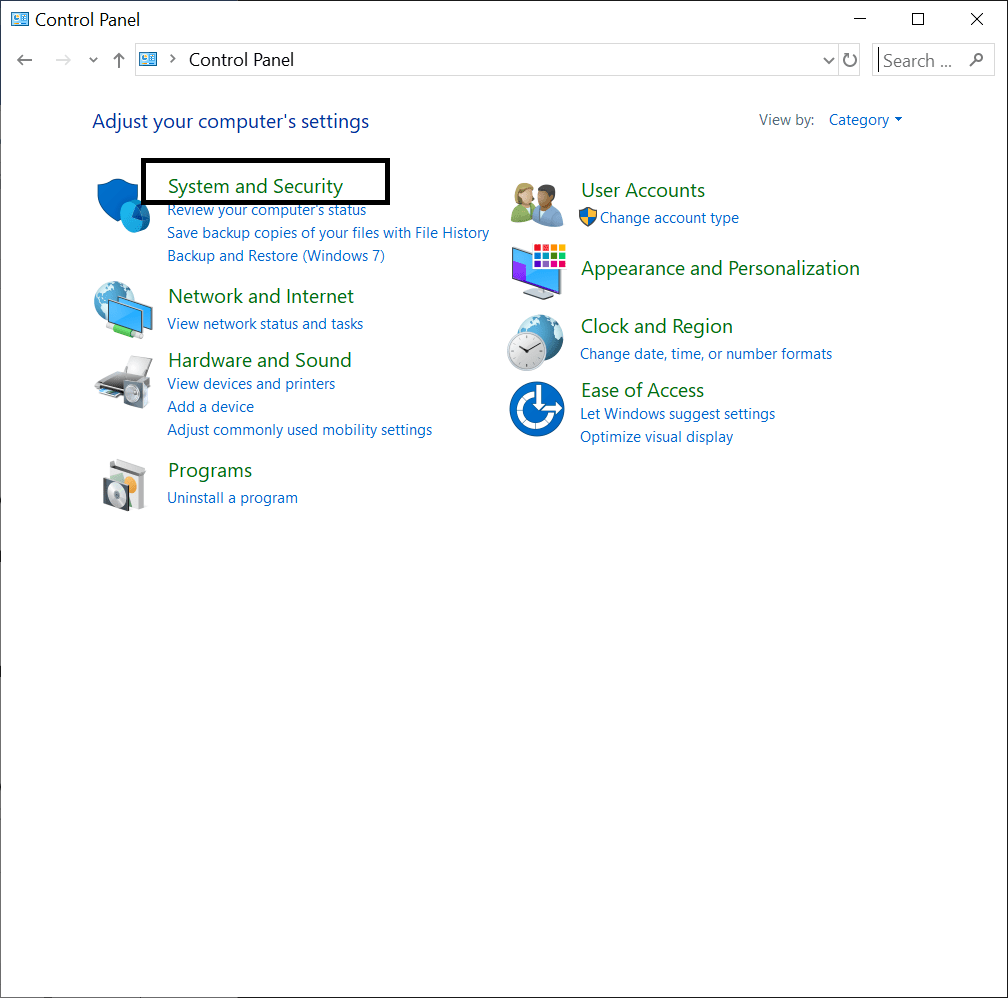The image size is (1008, 998).
Task: Click Change account type link
Action: point(668,217)
